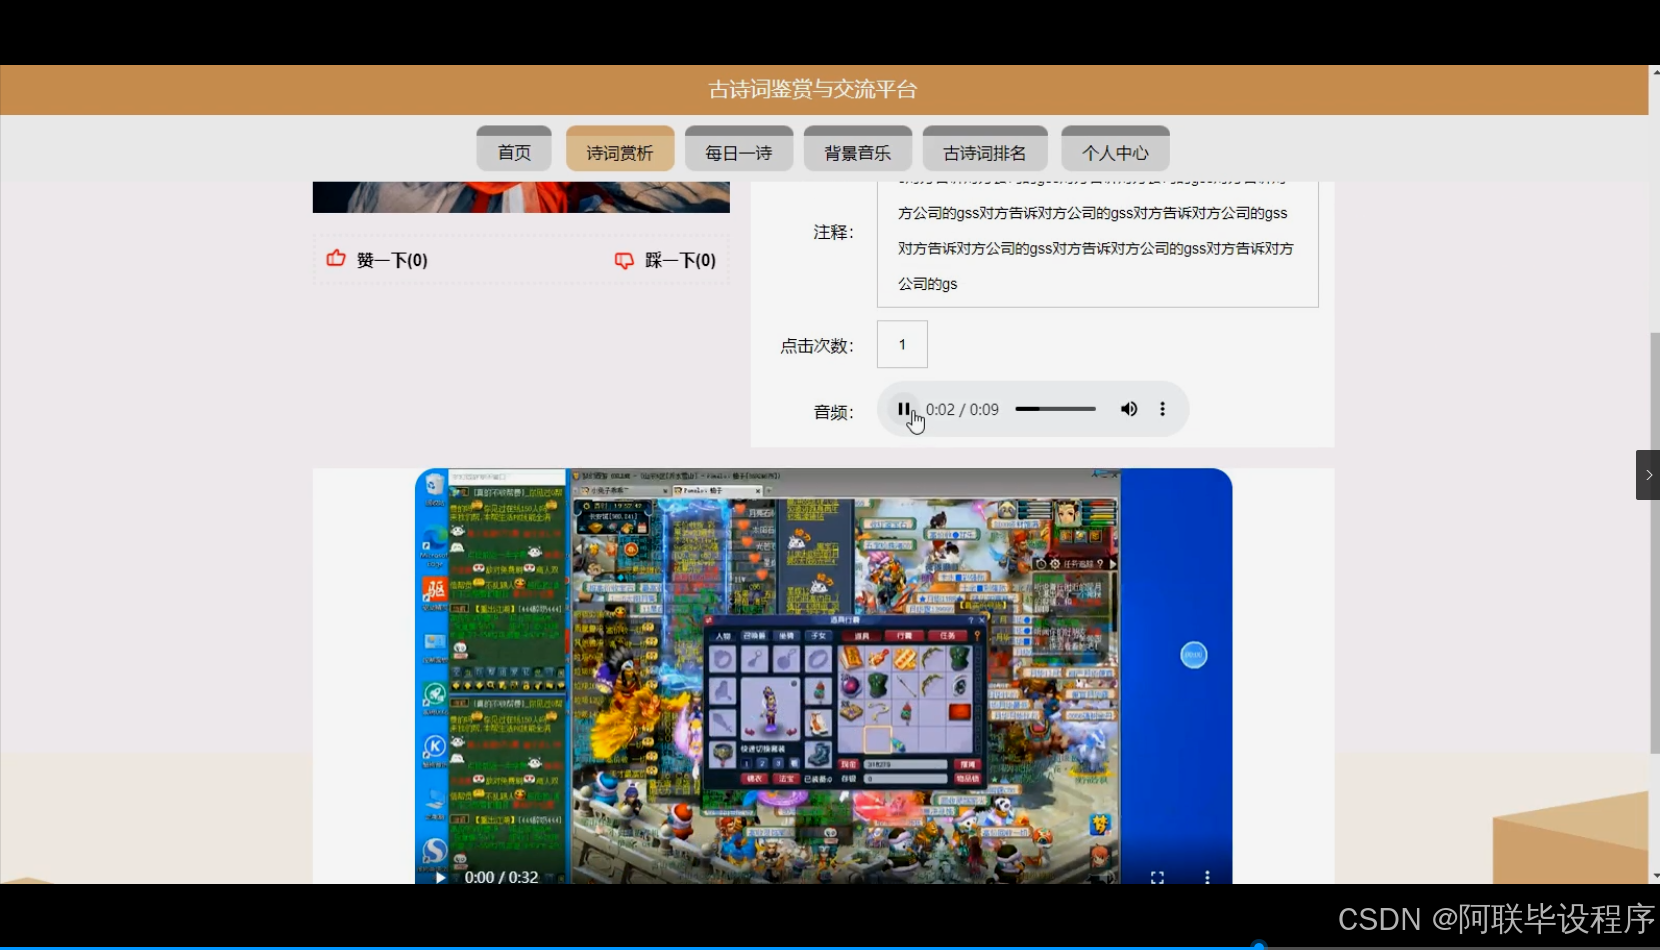Image resolution: width=1660 pixels, height=950 pixels.
Task: Expand the right side panel arrow
Action: pos(1648,475)
